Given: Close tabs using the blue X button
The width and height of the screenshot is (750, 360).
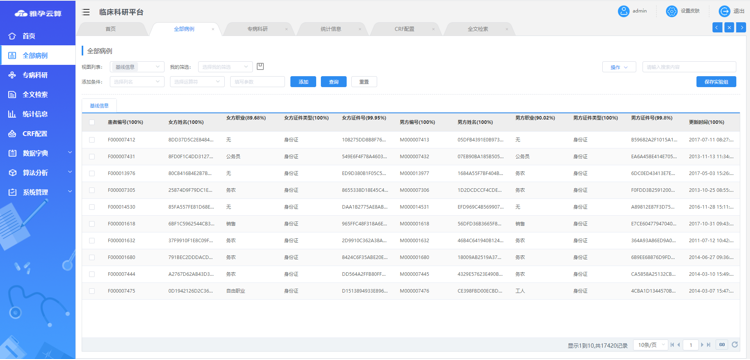Looking at the screenshot, I should coord(729,27).
